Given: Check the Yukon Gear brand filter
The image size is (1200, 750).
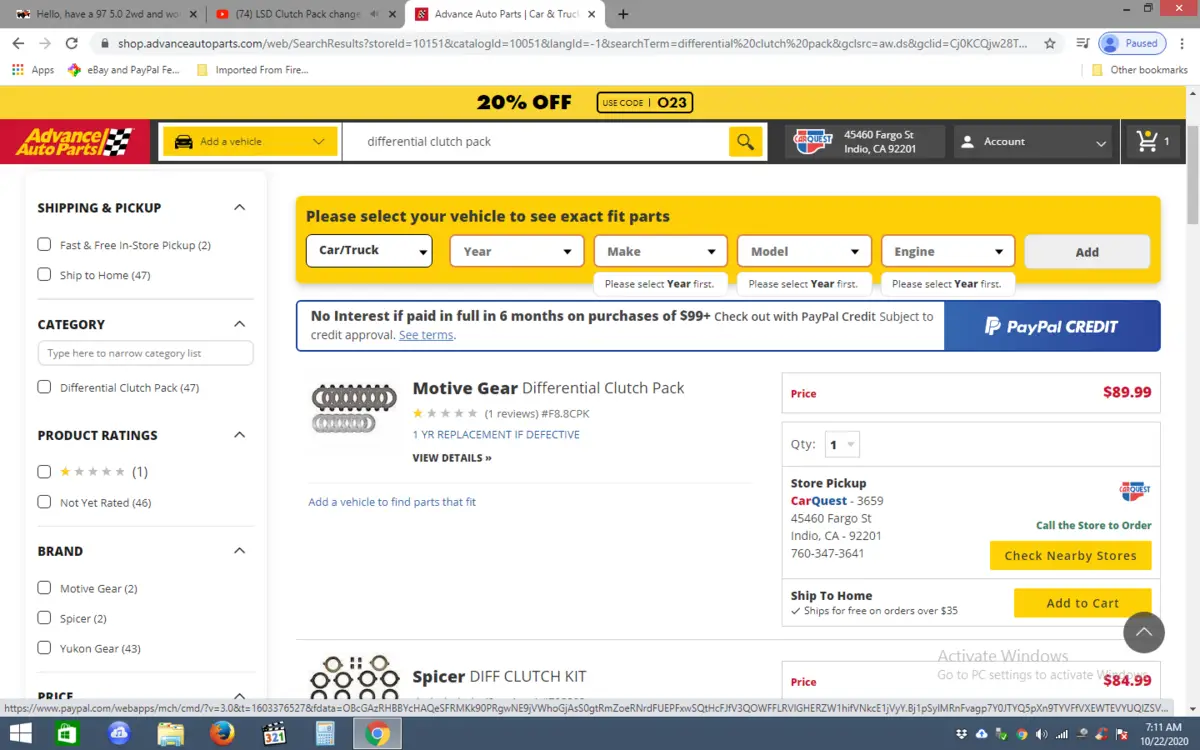Looking at the screenshot, I should tap(44, 648).
